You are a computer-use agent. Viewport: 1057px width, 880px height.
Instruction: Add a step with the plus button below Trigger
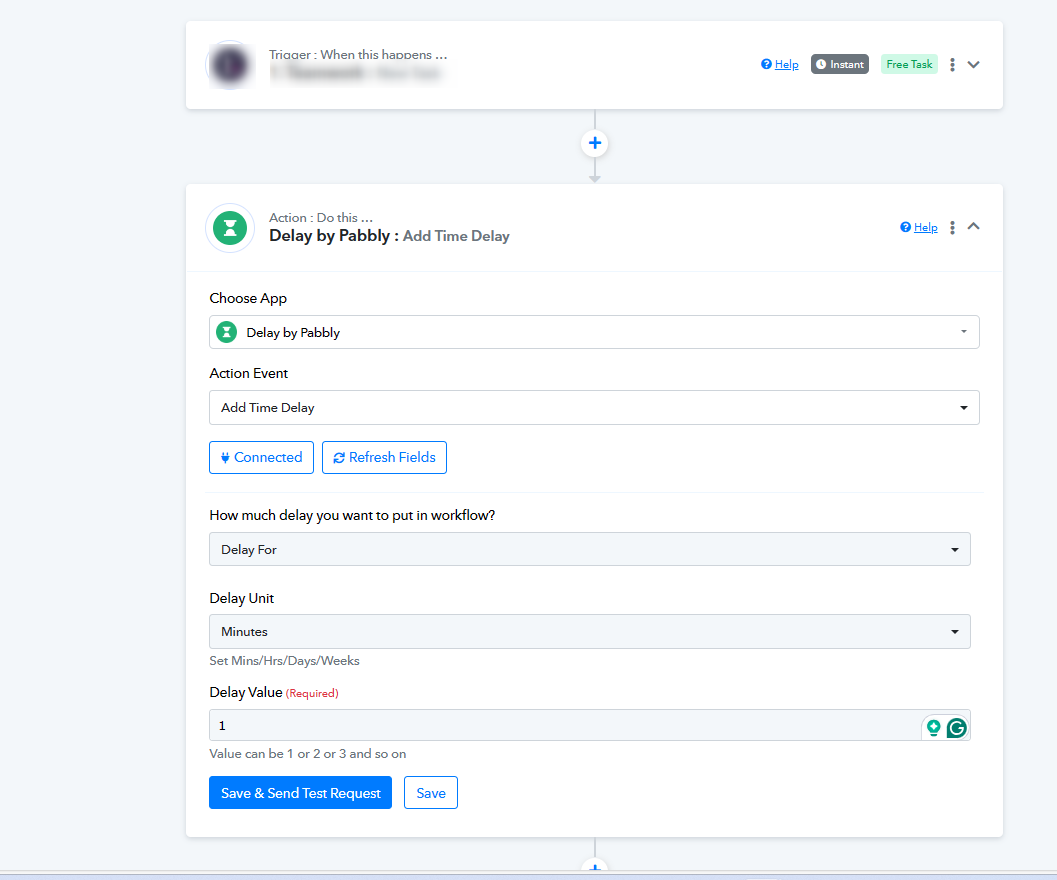point(595,143)
